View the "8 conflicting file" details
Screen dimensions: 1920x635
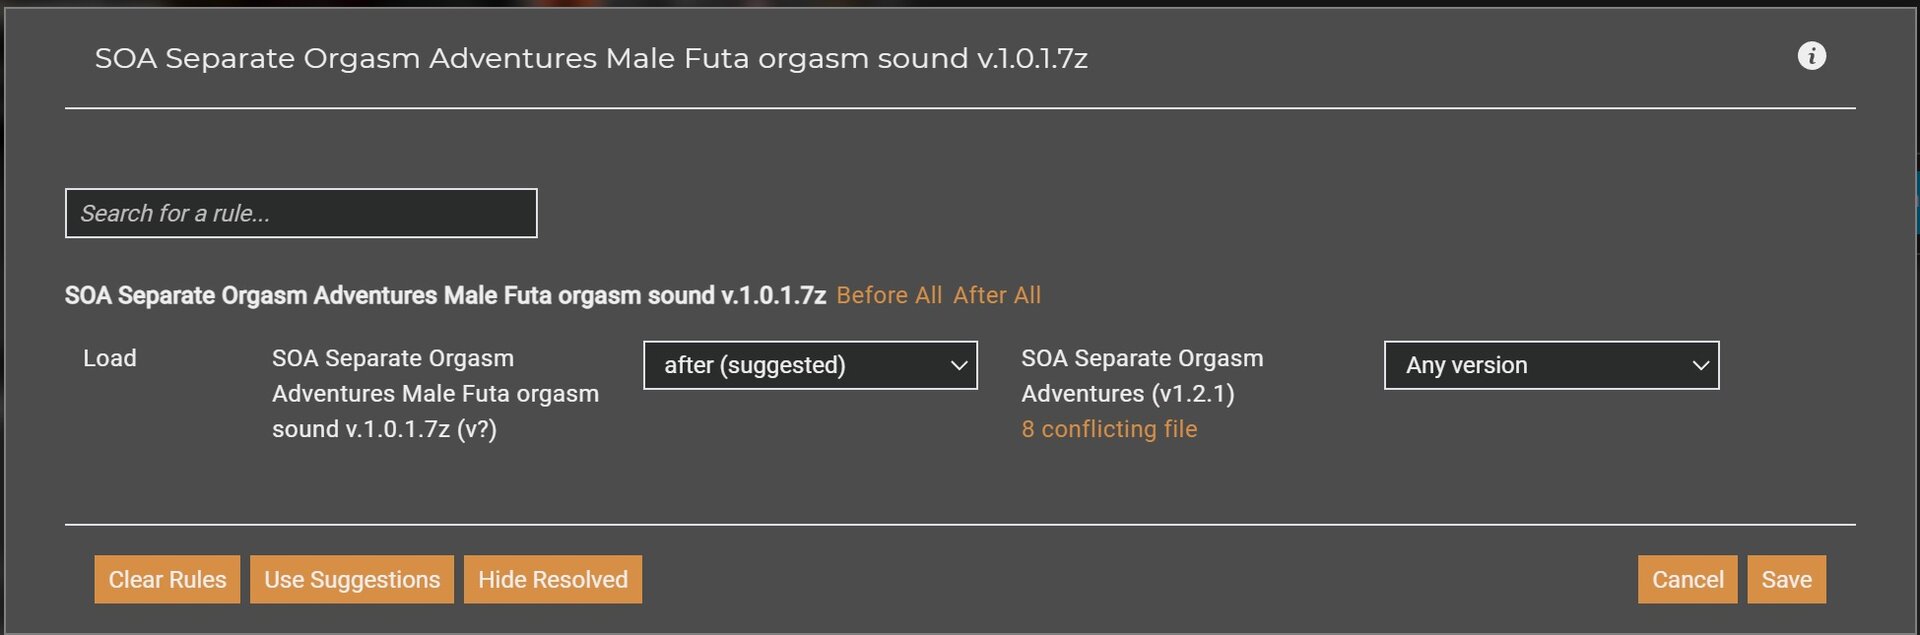point(1108,428)
